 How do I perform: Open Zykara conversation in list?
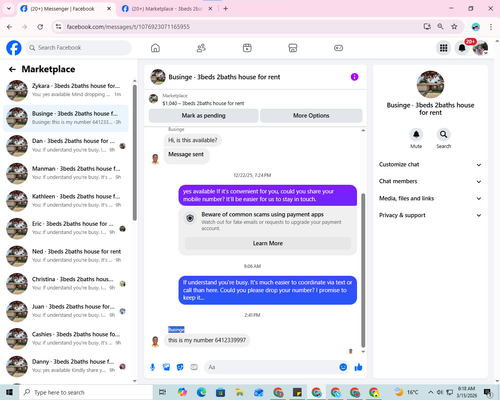click(67, 90)
